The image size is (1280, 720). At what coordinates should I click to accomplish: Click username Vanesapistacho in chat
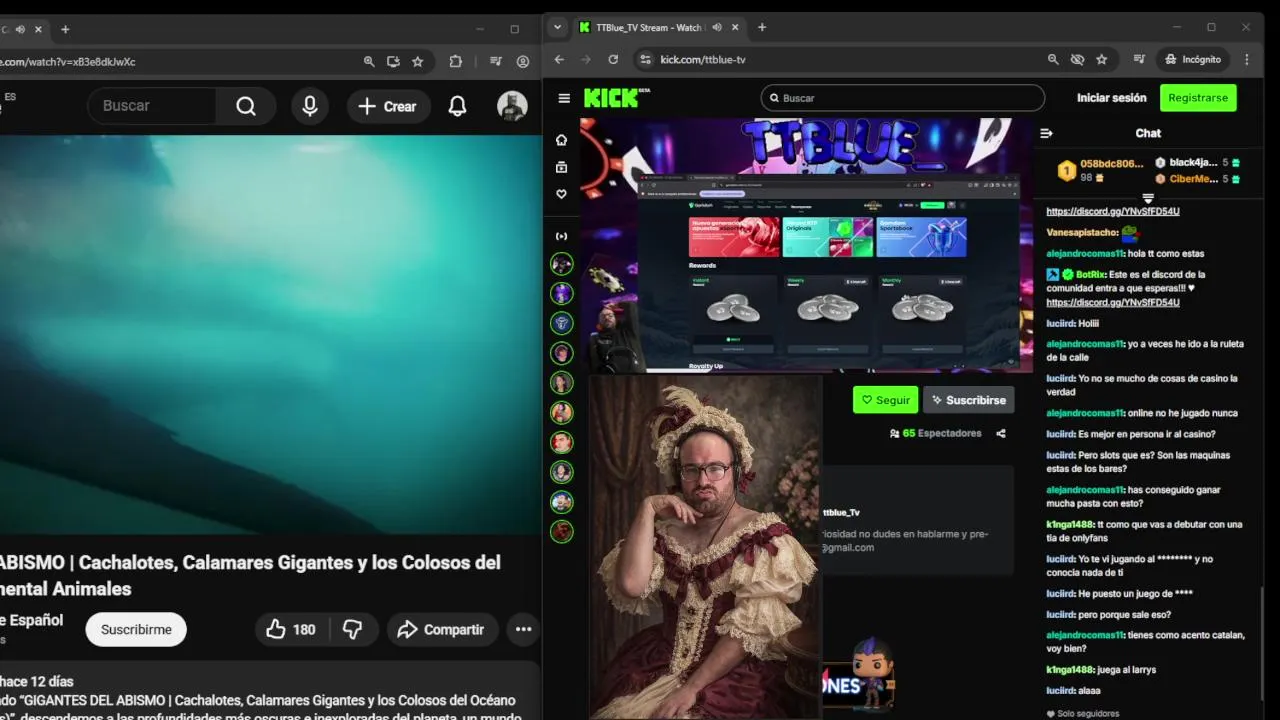(x=1081, y=232)
